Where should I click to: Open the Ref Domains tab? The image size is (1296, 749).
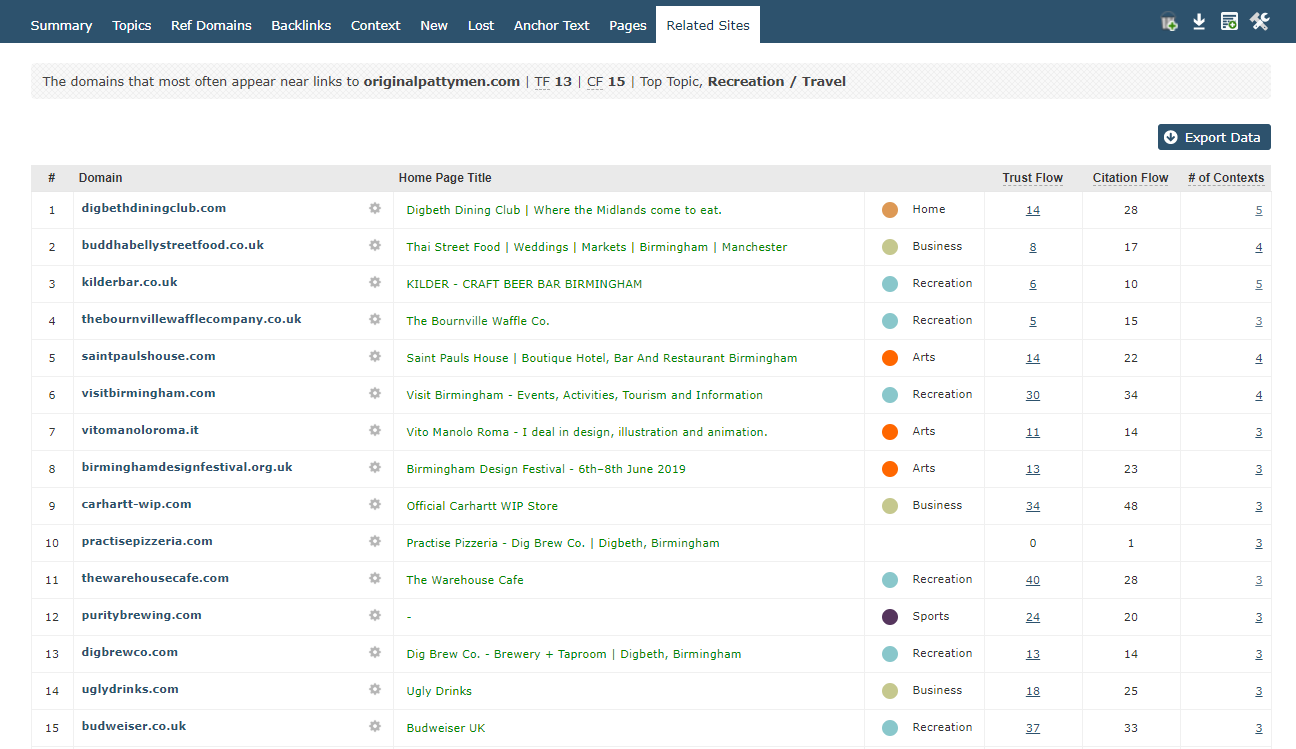210,25
